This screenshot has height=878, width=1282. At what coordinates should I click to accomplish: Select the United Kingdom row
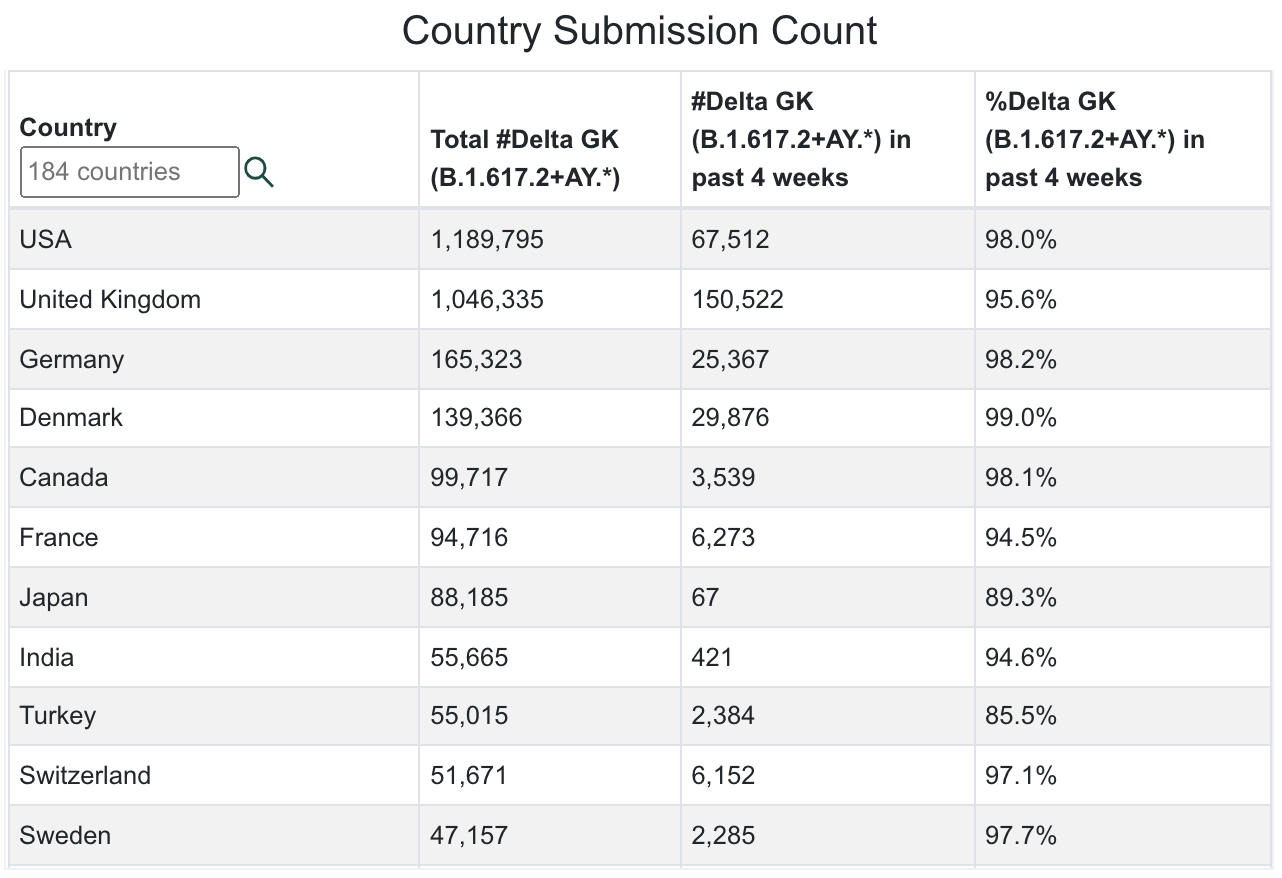tap(640, 299)
